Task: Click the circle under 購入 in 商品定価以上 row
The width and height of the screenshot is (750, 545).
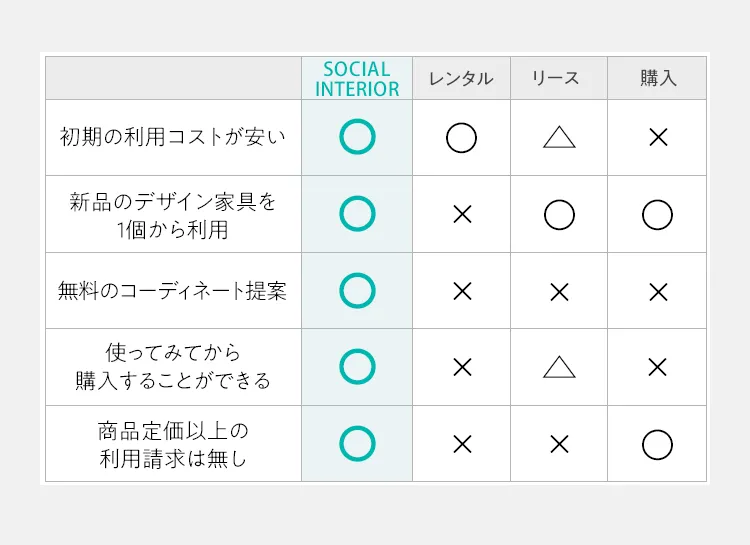Action: [x=657, y=445]
